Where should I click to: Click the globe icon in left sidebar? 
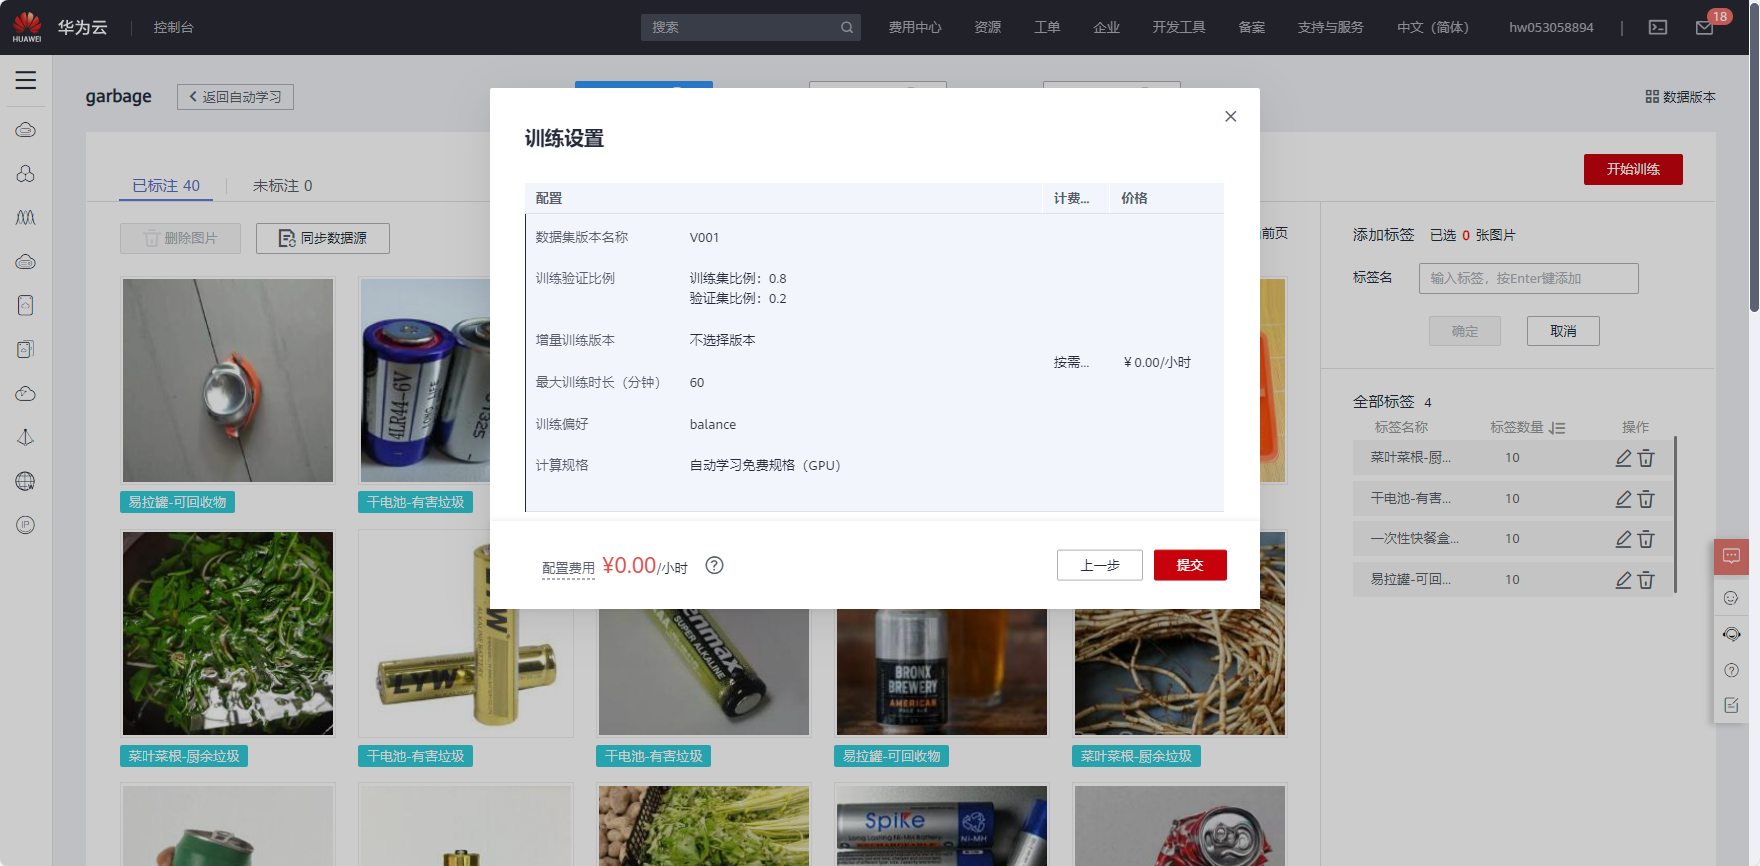tap(26, 481)
